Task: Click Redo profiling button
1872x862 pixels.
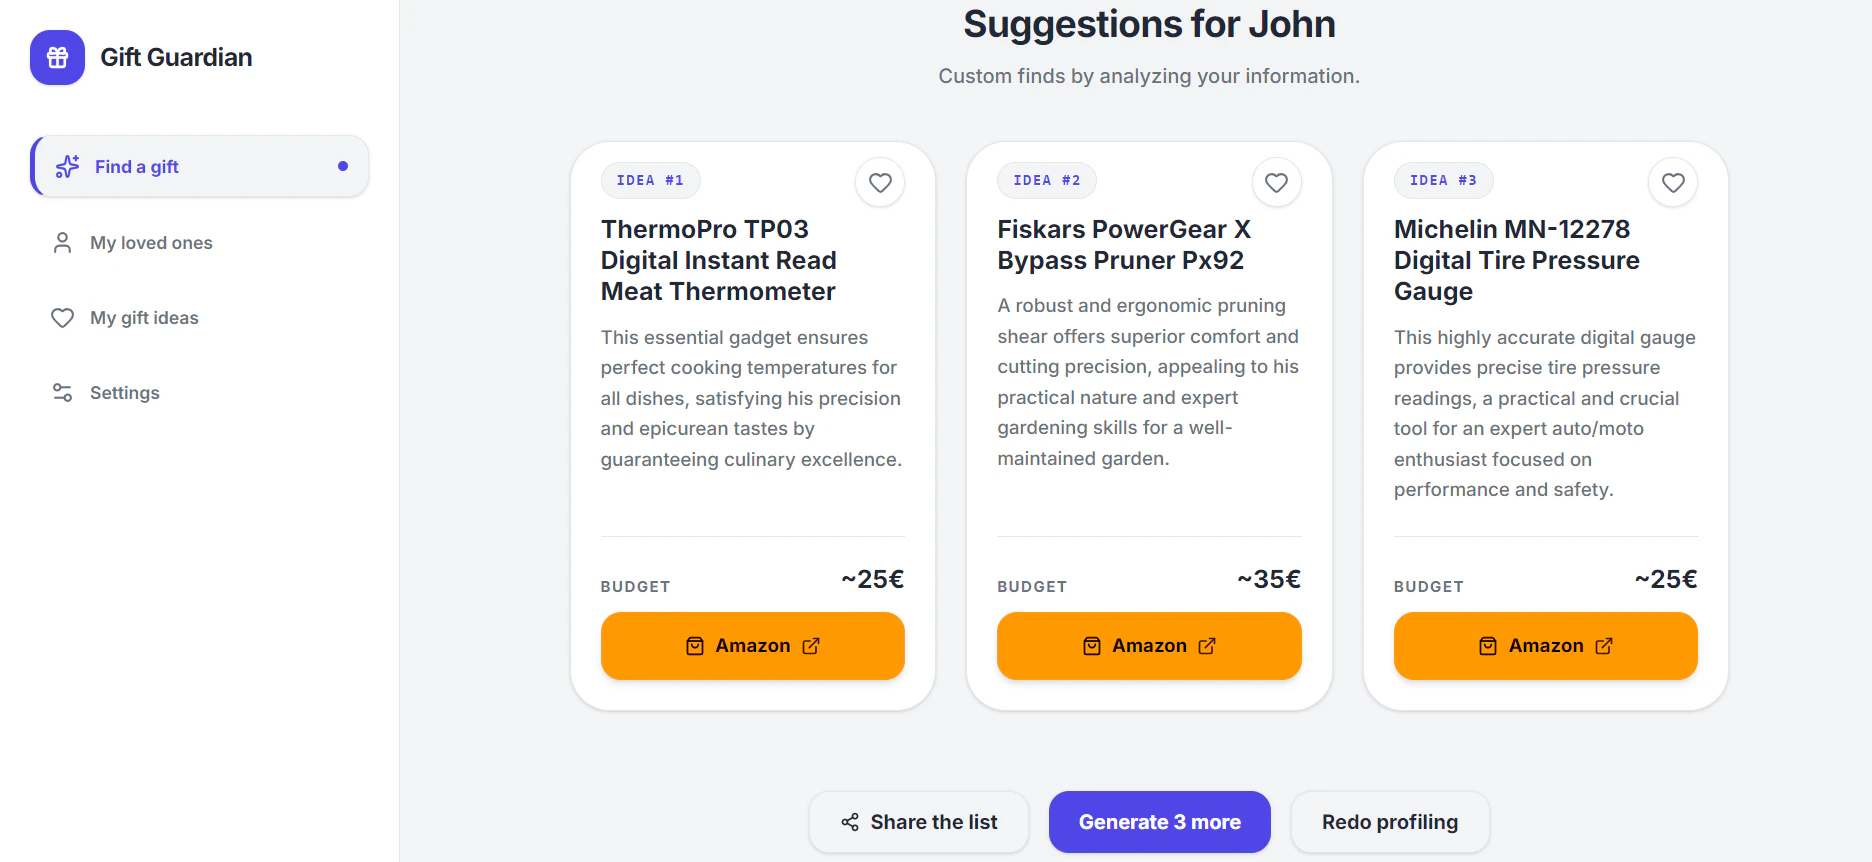Action: pos(1390,822)
